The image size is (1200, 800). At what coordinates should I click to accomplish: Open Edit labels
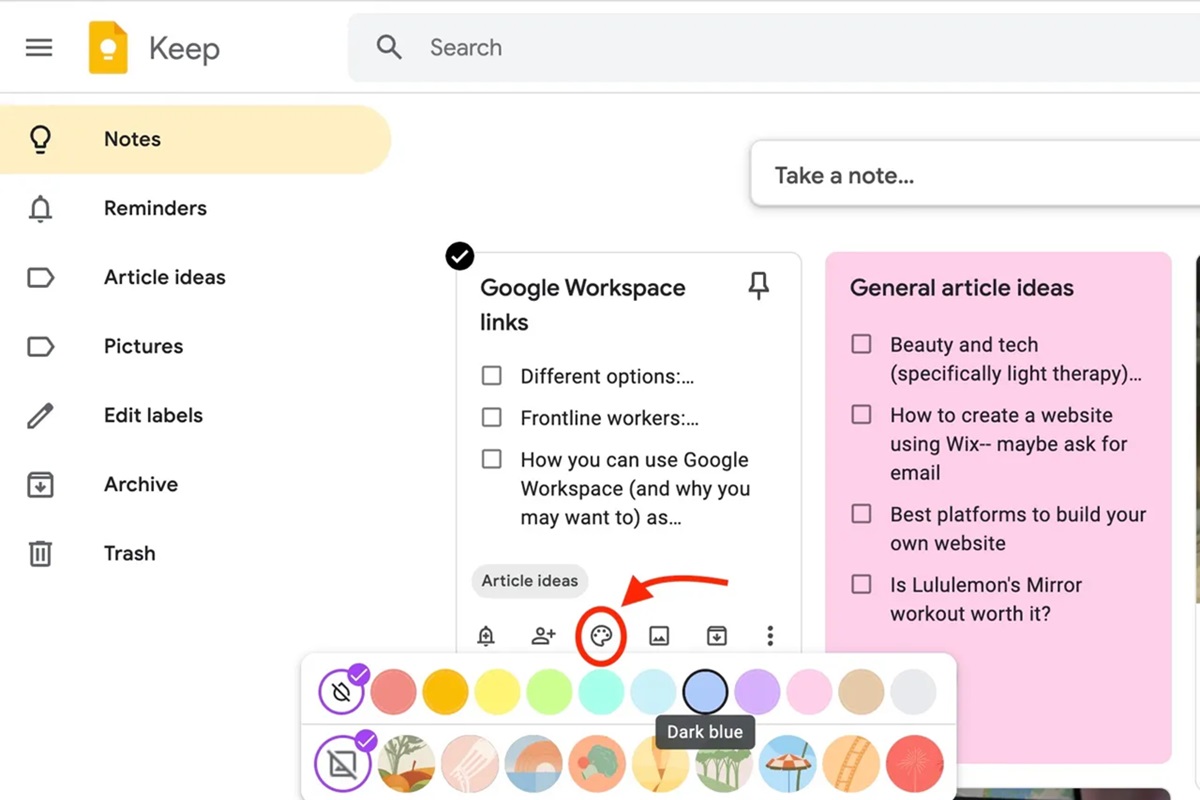point(195,415)
